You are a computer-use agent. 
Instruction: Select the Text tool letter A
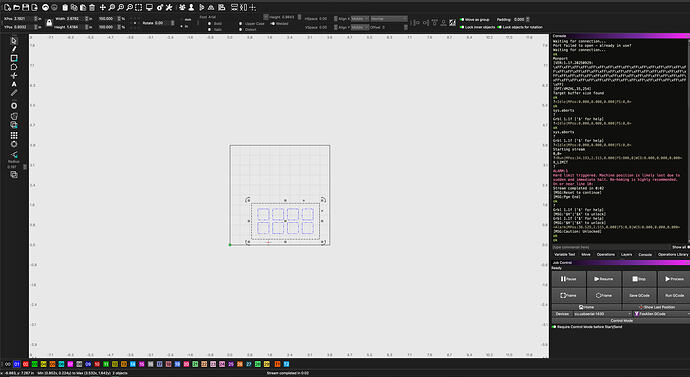tap(14, 84)
